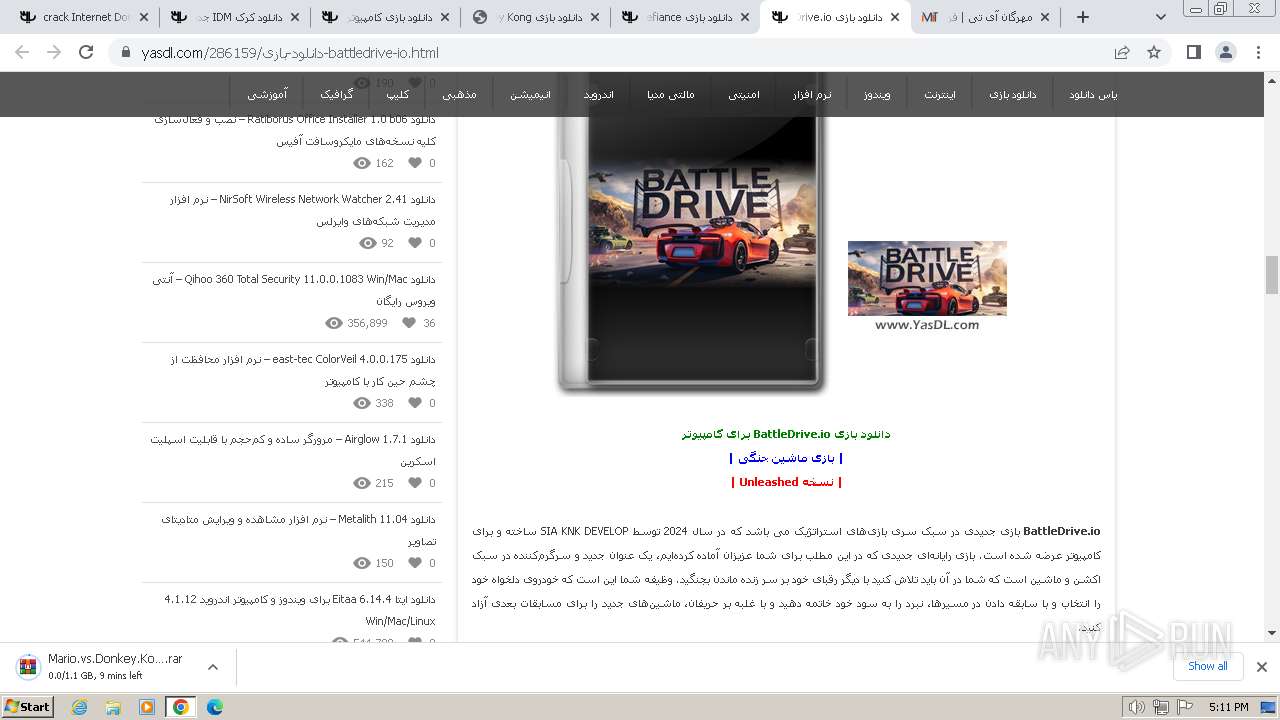This screenshot has height=720, width=1280.
Task: Toggle the browser side panel icon
Action: point(1193,52)
